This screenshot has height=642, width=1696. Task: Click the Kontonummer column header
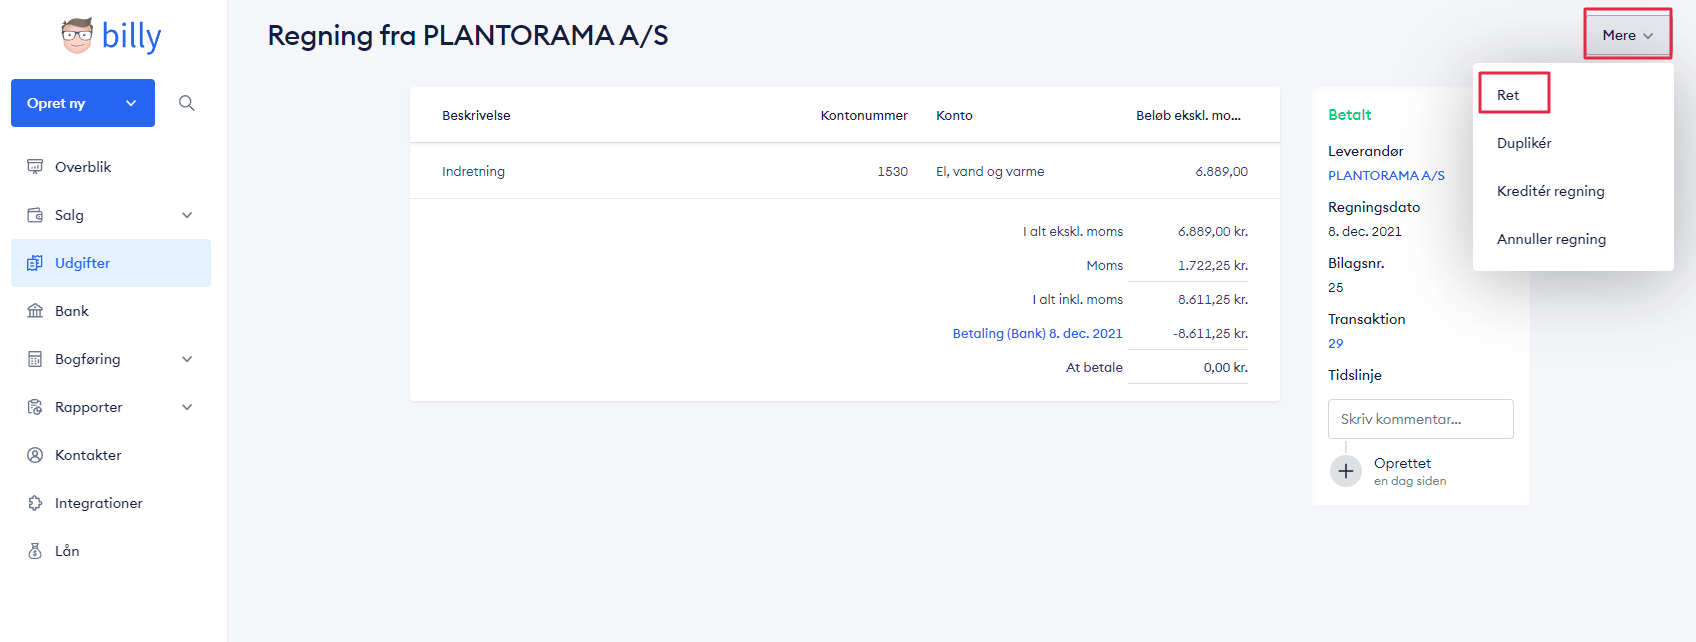(x=864, y=115)
